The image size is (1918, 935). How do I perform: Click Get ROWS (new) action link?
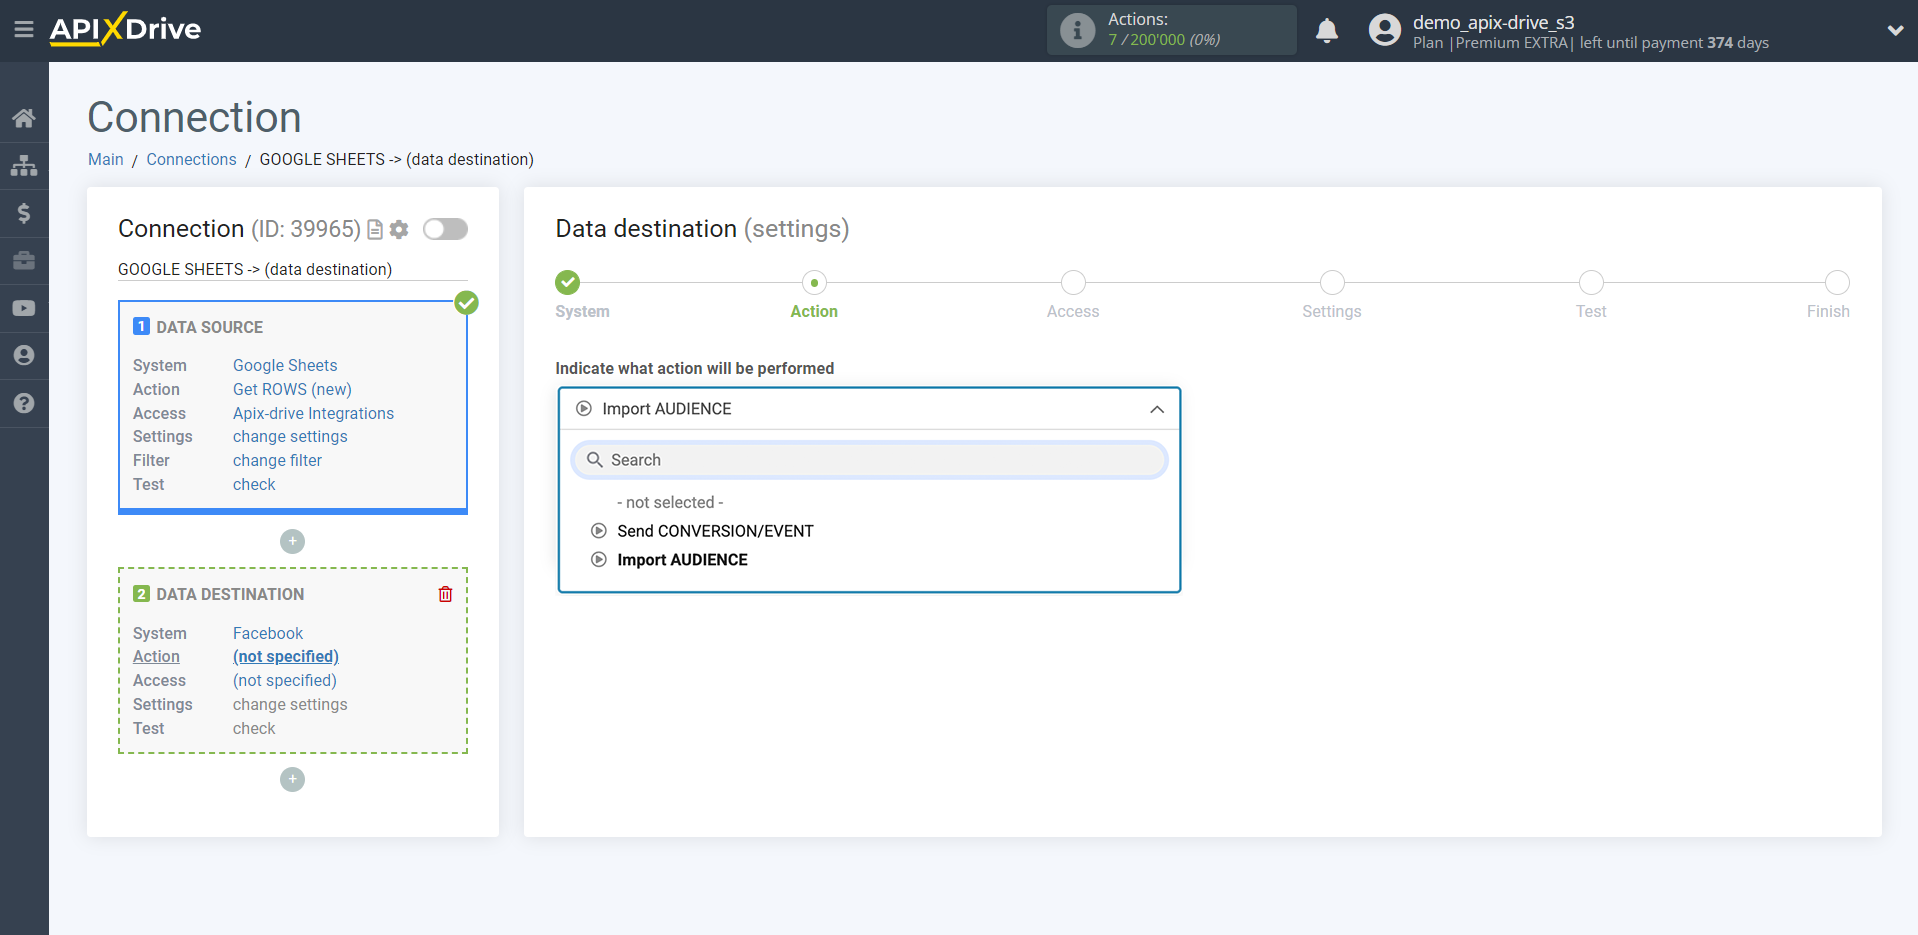pyautogui.click(x=292, y=389)
